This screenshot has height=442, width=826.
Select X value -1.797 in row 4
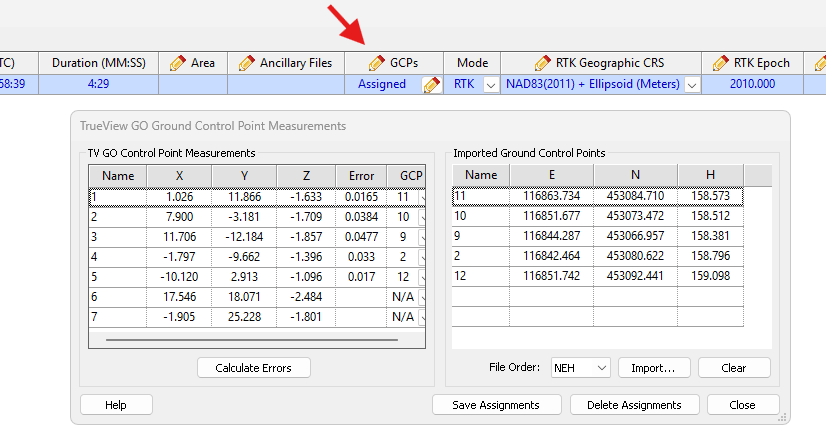179,257
